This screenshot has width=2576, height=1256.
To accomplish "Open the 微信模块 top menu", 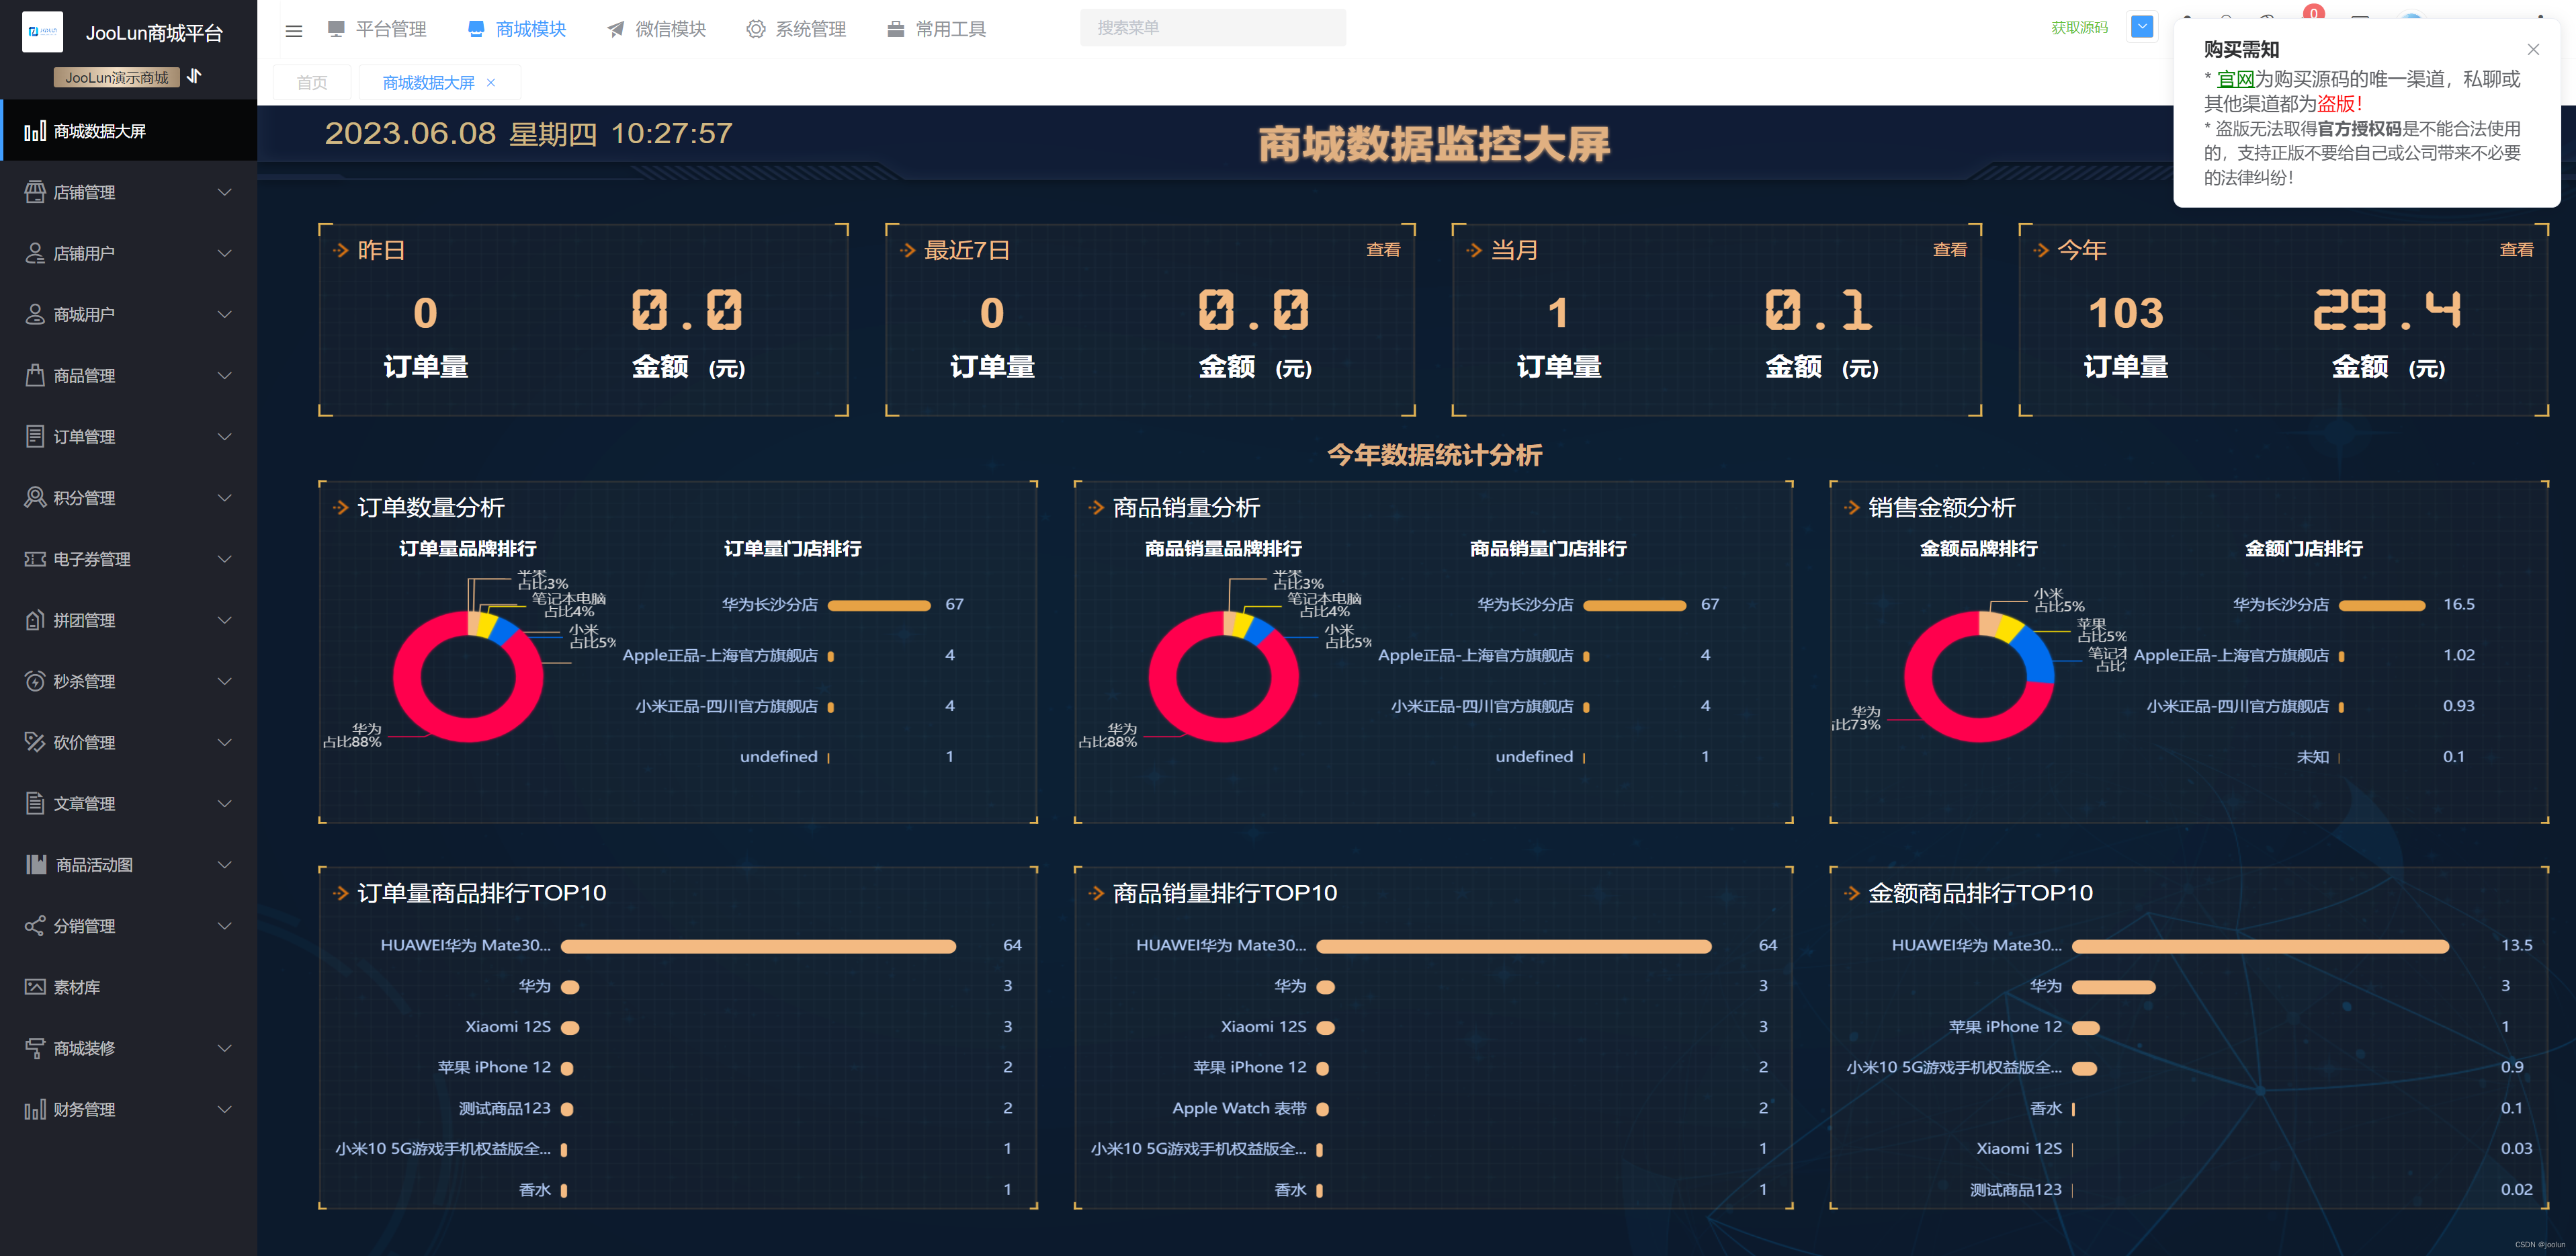I will [657, 29].
